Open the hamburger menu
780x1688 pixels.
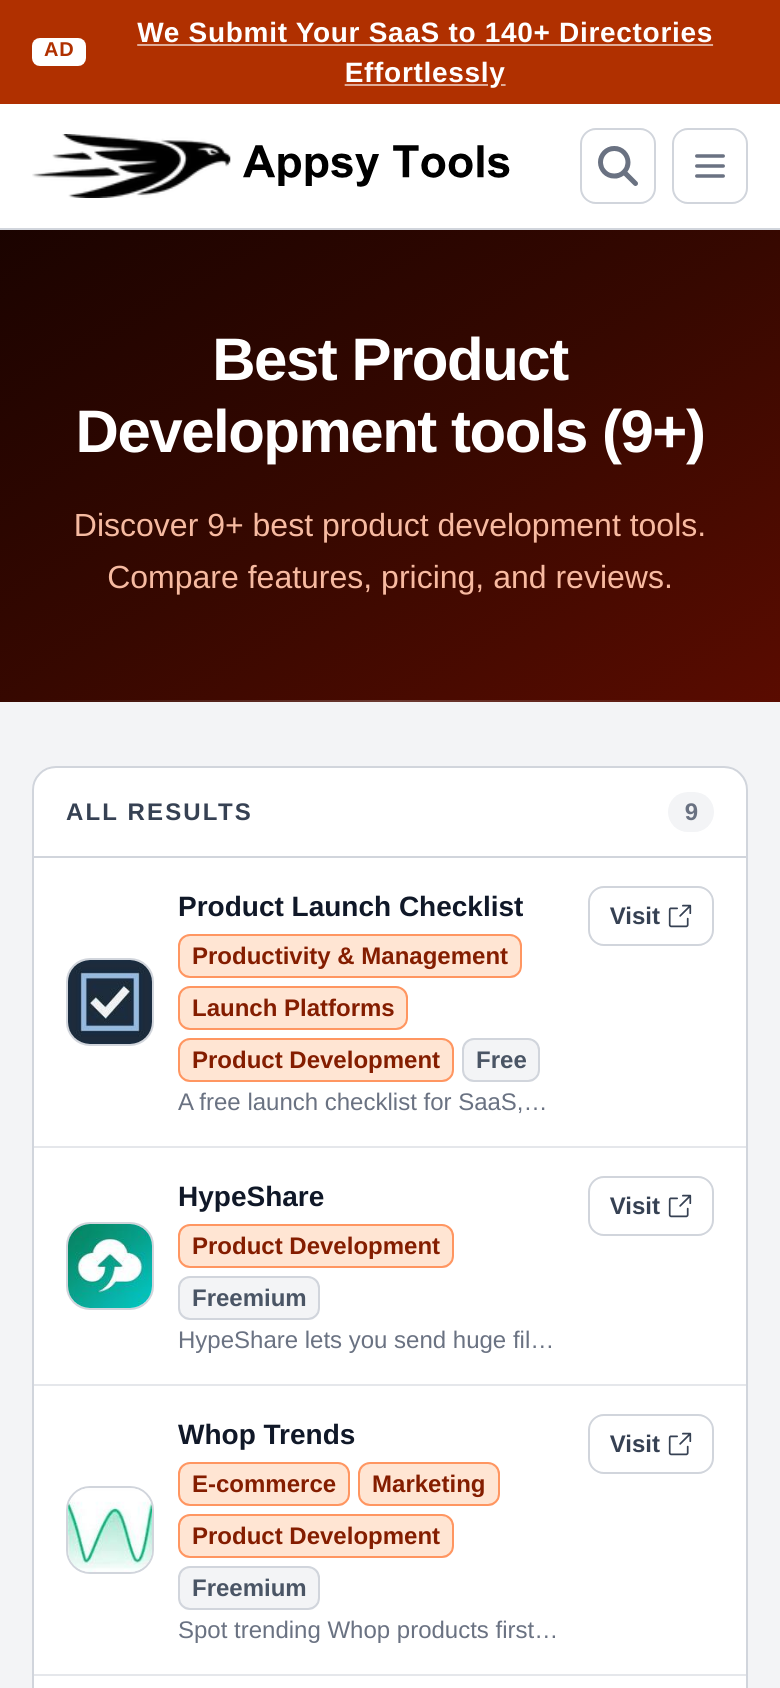coord(710,166)
